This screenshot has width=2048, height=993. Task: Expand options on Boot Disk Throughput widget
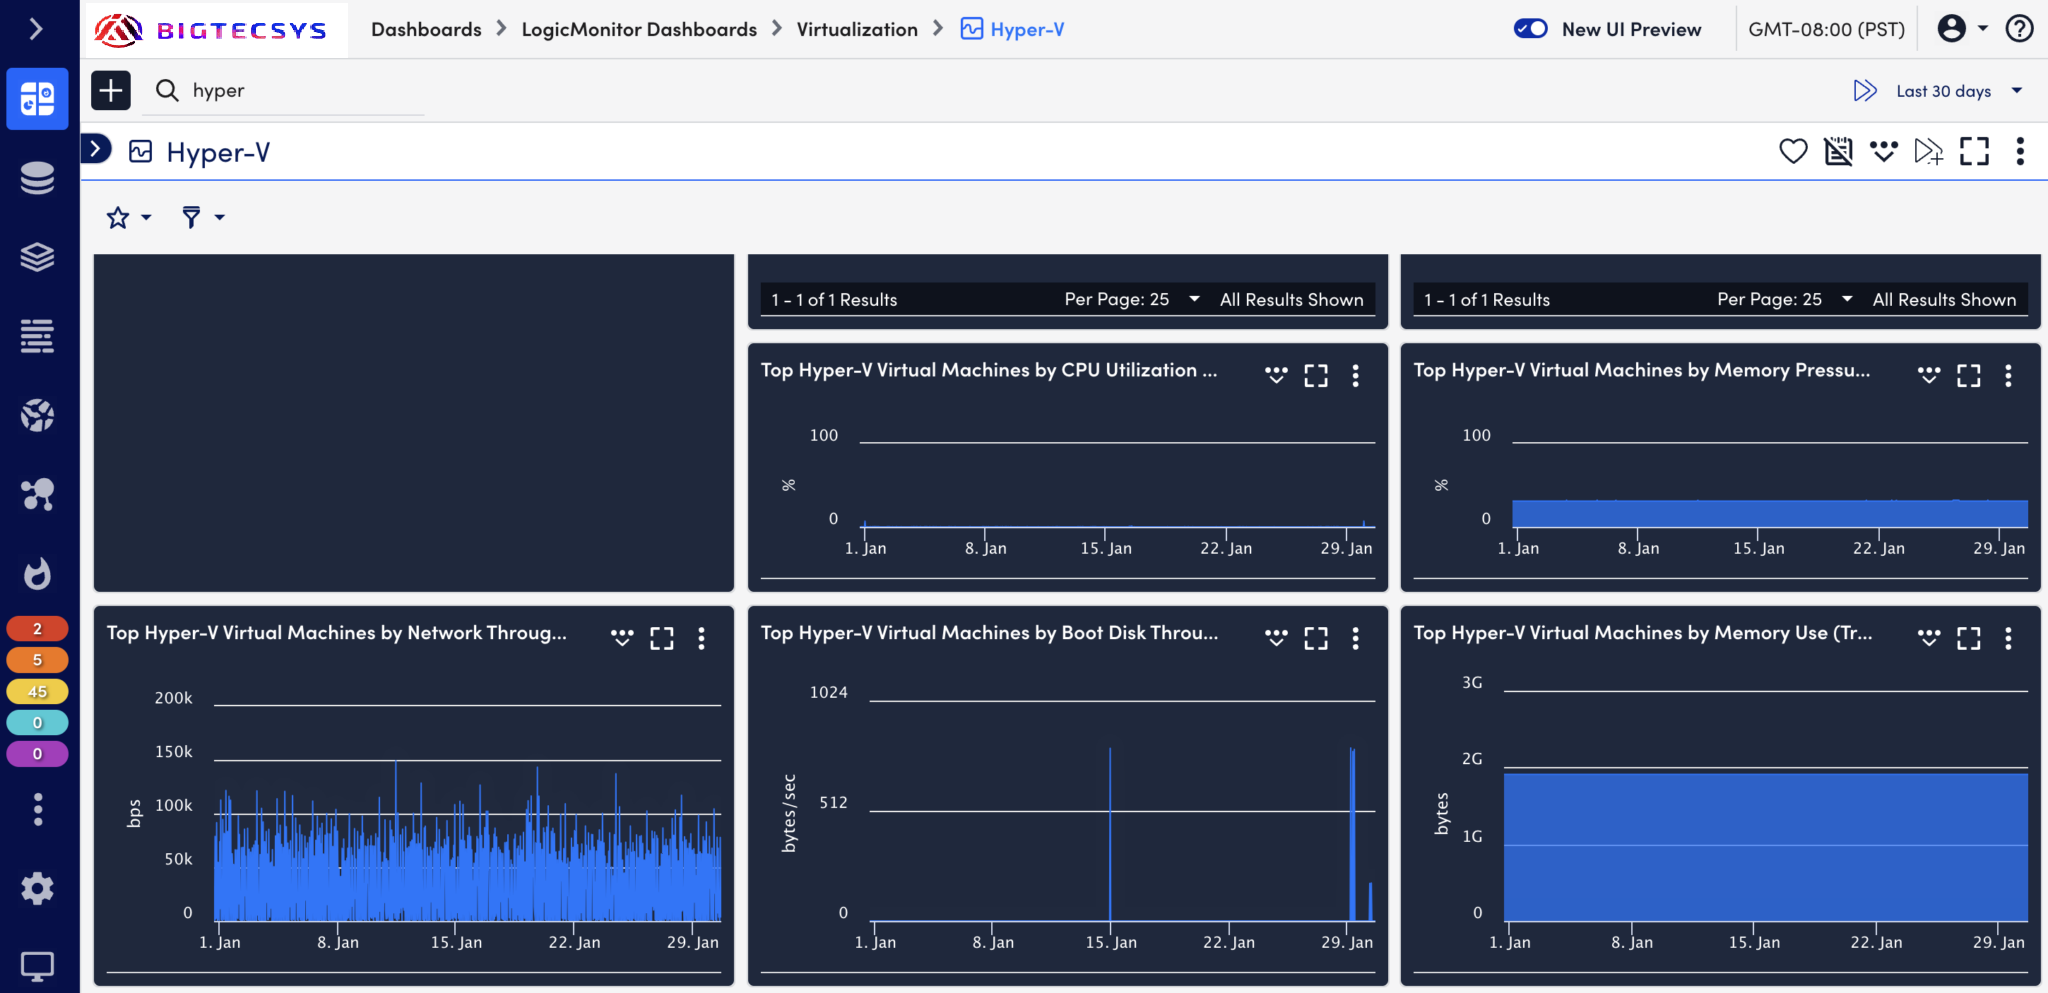(1276, 638)
